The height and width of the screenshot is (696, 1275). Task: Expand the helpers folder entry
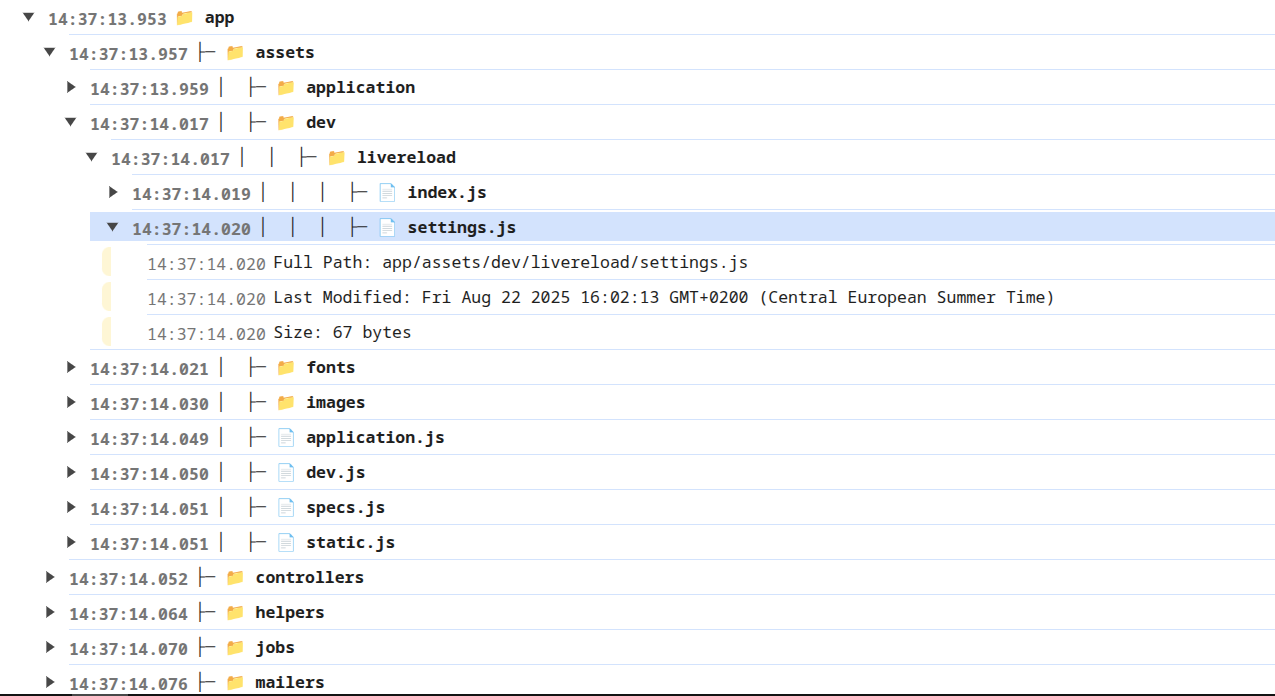(x=50, y=612)
